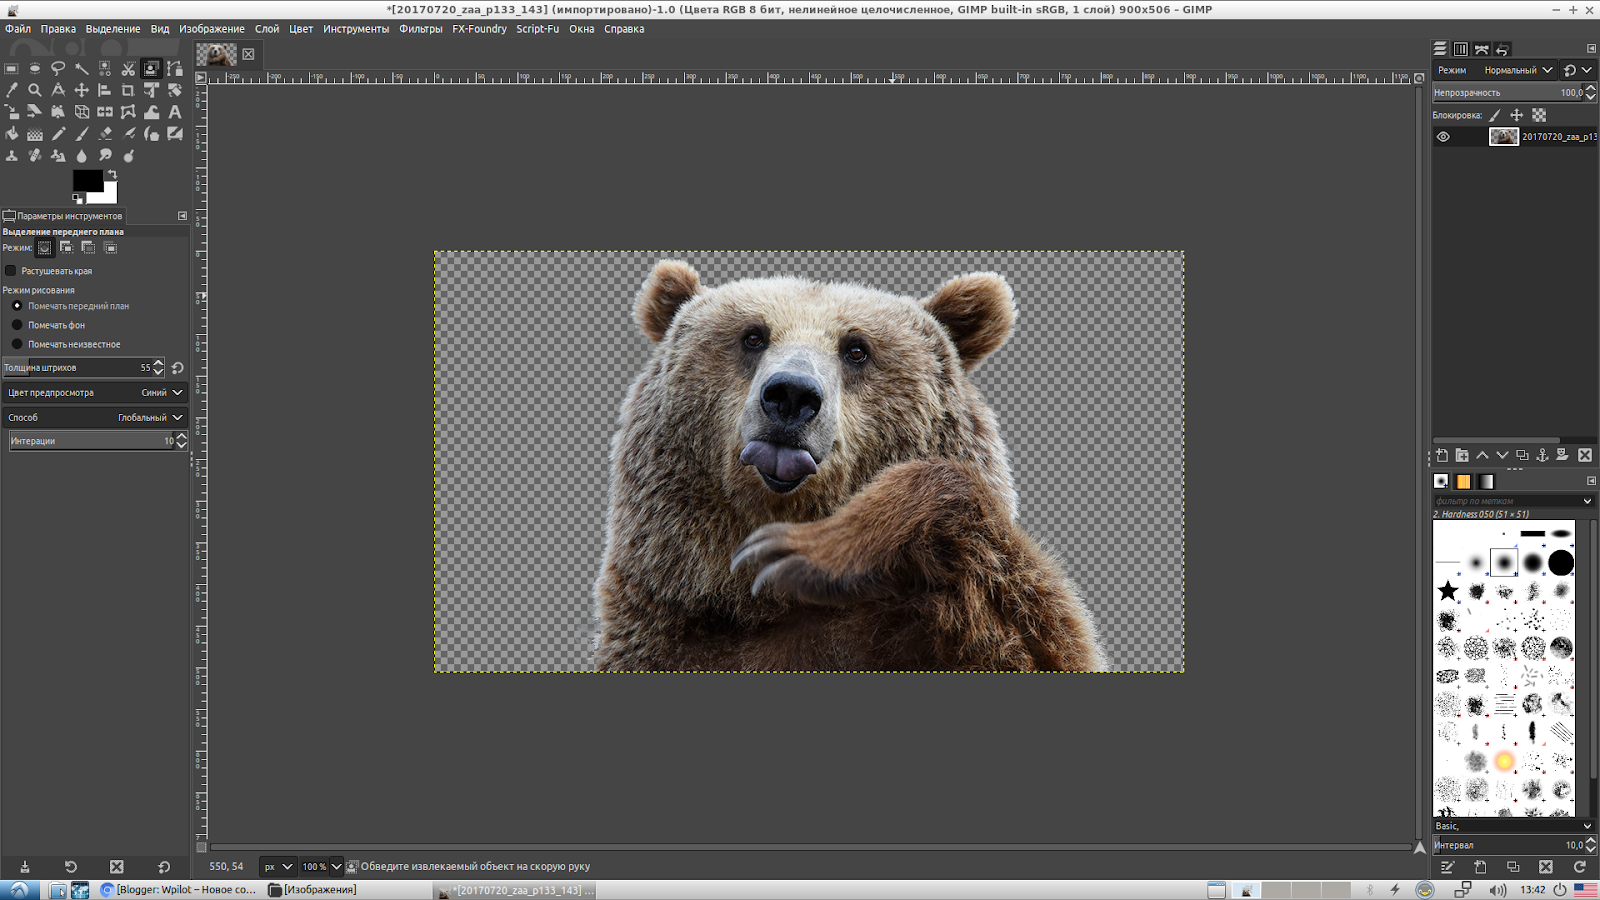Viewport: 1600px width, 900px height.
Task: Select the Bucket Fill tool
Action: click(x=12, y=133)
